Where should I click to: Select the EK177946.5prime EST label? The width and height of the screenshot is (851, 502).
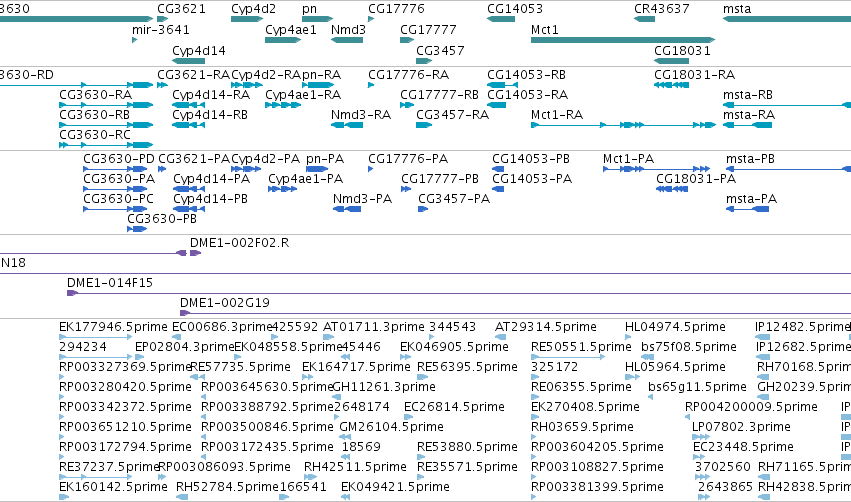113,327
